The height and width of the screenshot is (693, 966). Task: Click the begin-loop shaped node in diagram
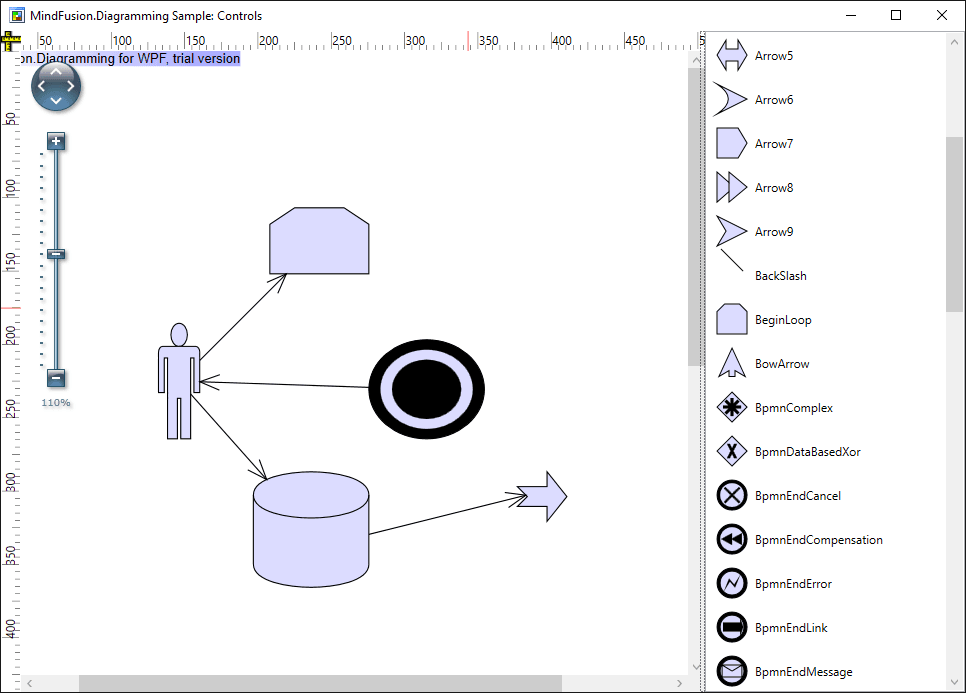pos(319,241)
